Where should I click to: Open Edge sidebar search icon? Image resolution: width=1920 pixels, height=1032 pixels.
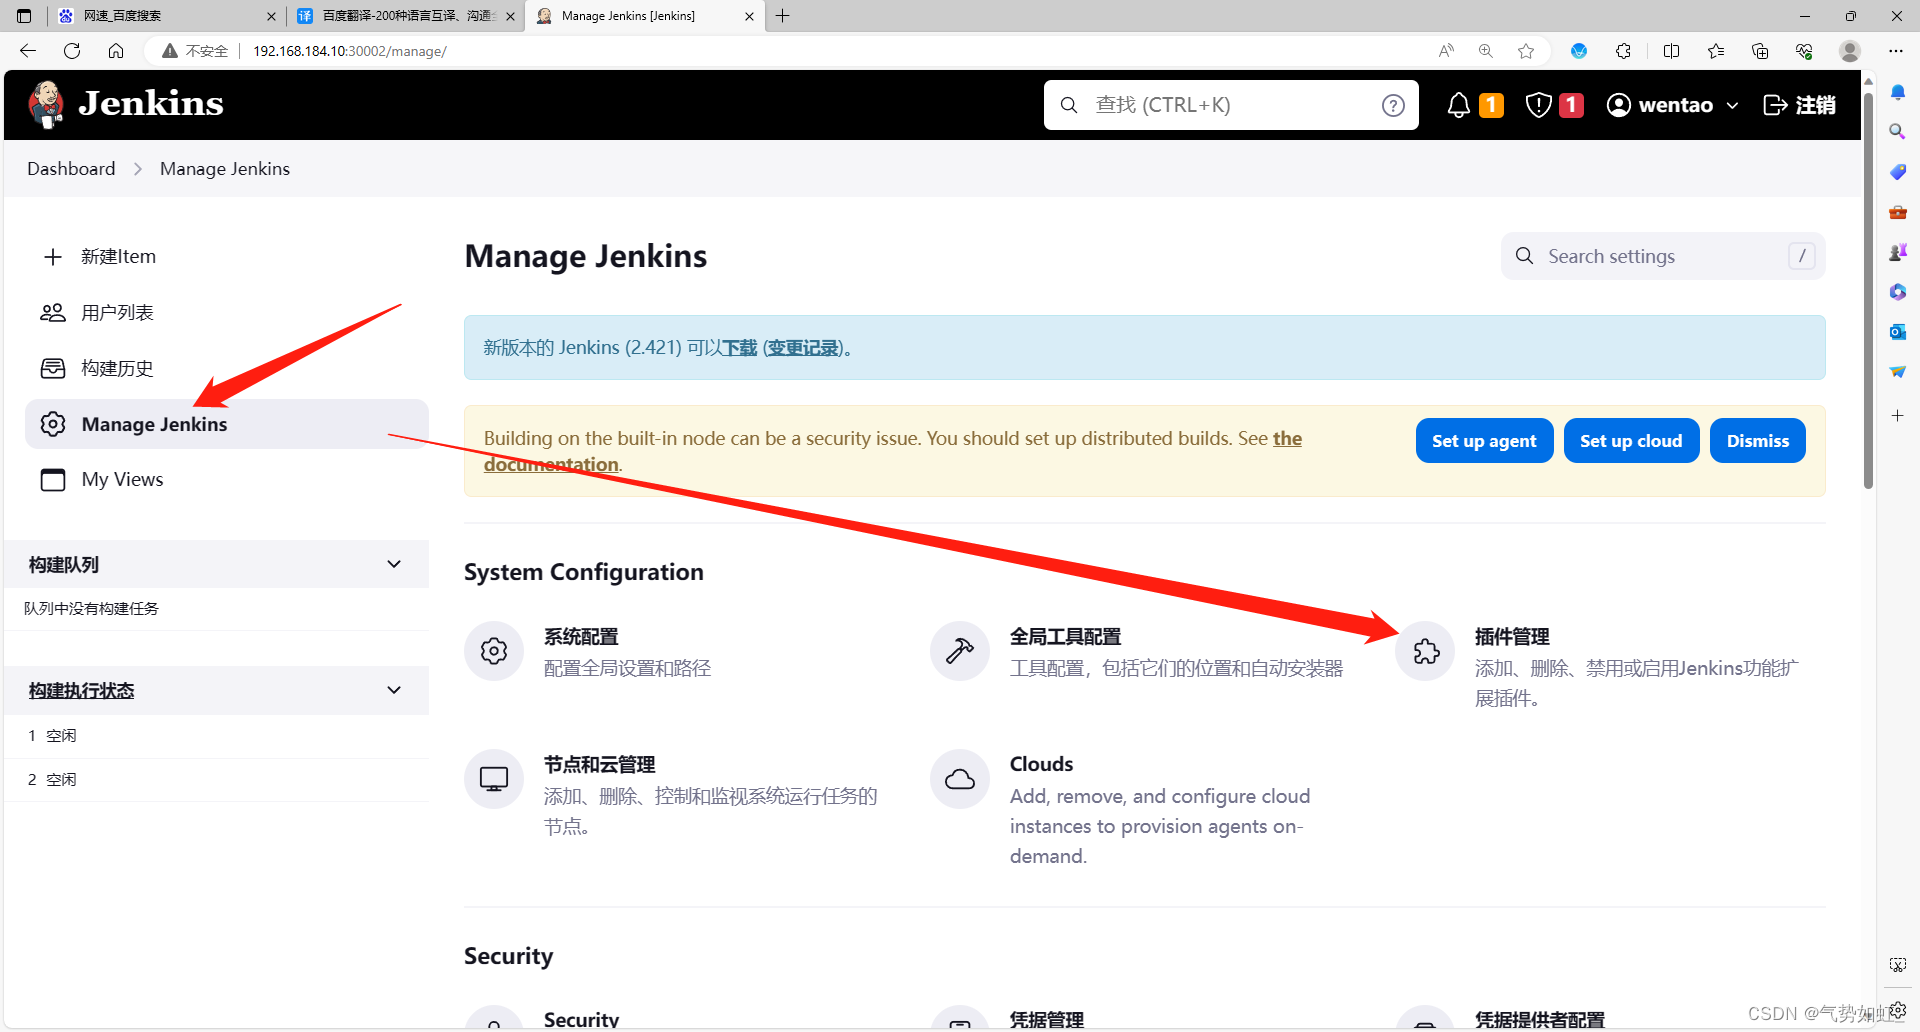pyautogui.click(x=1897, y=131)
